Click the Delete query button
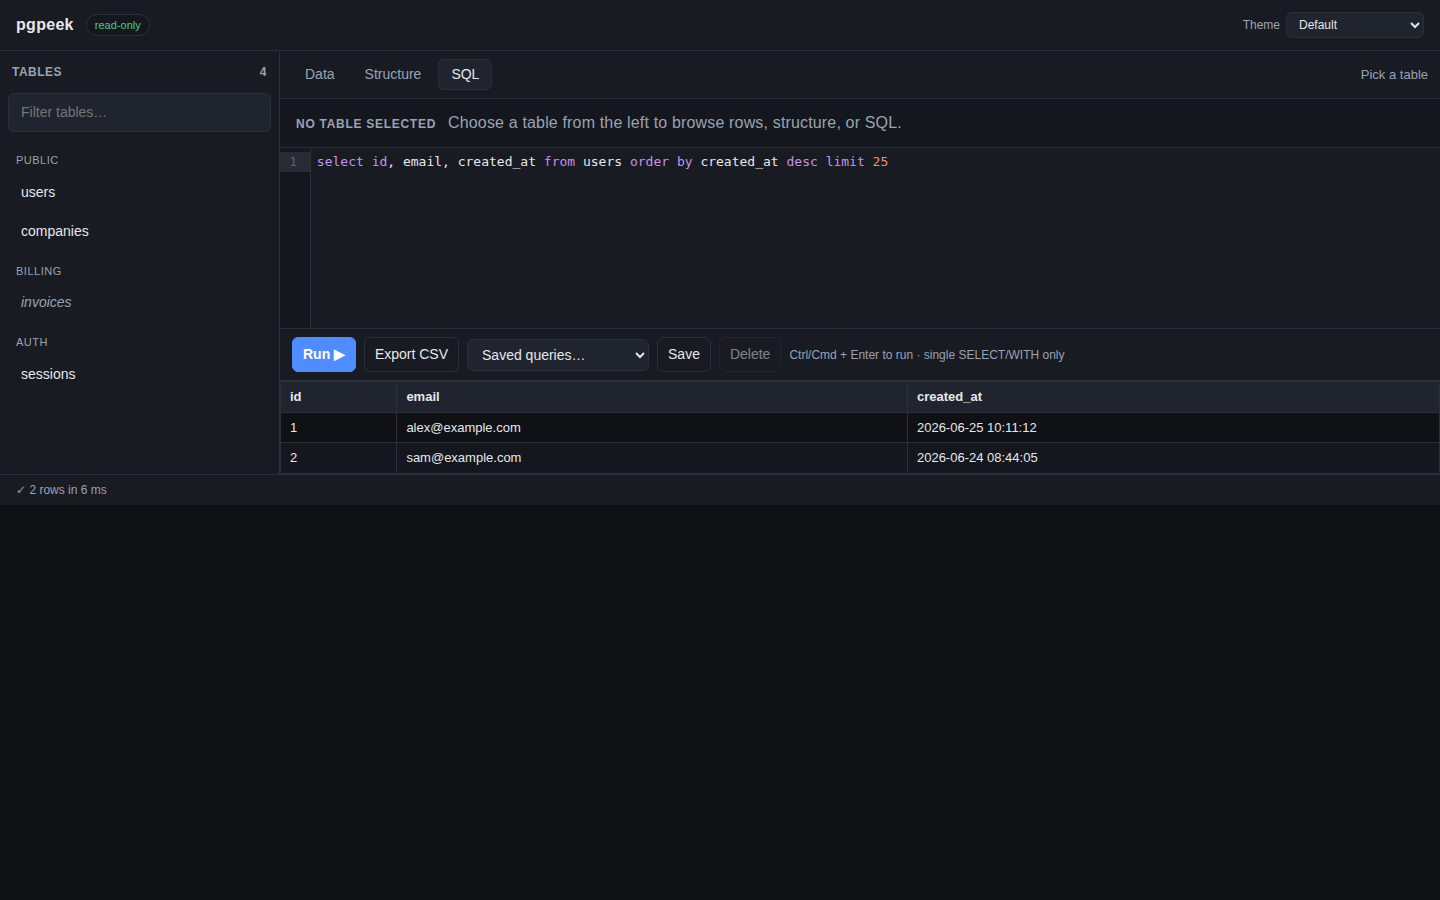1440x900 pixels. [750, 355]
